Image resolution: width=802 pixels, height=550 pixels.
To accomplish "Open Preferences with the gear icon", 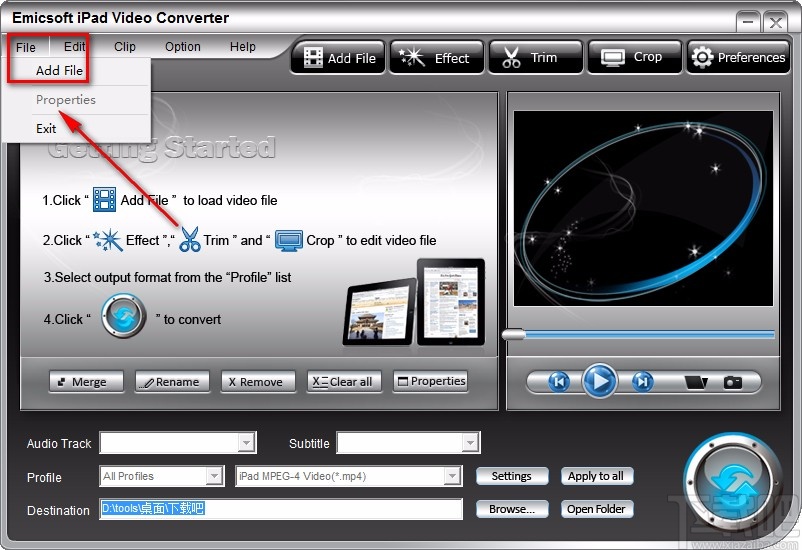I will click(x=738, y=58).
